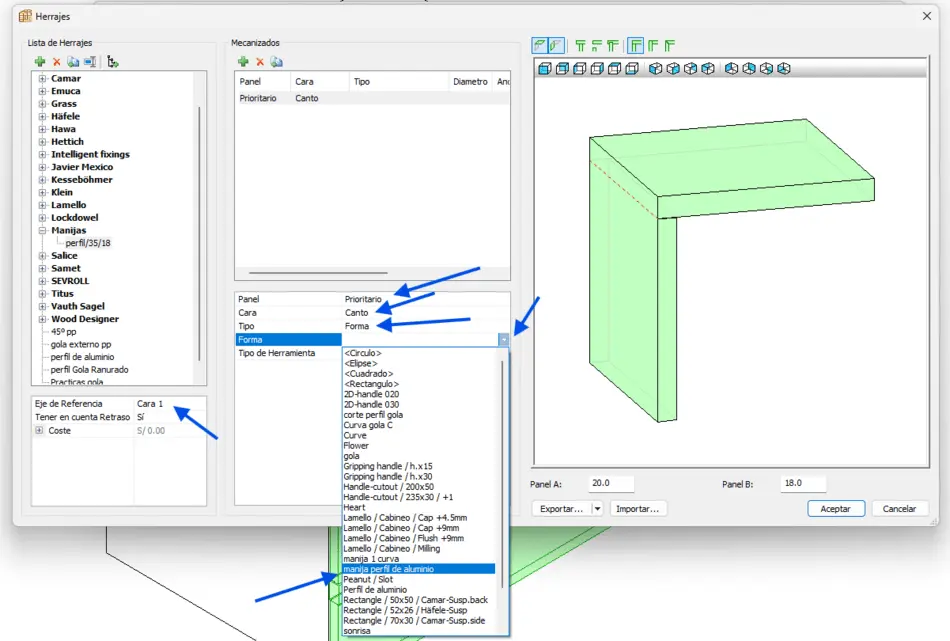
Task: Click the Importar... button
Action: coord(638,509)
